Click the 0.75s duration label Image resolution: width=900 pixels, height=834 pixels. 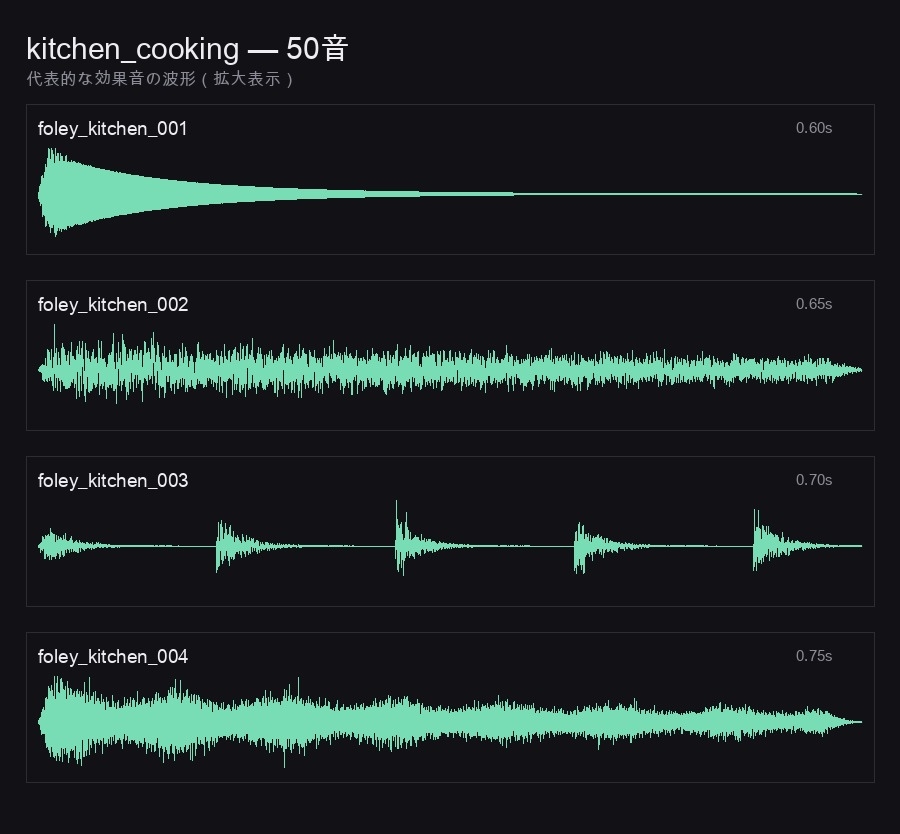813,656
